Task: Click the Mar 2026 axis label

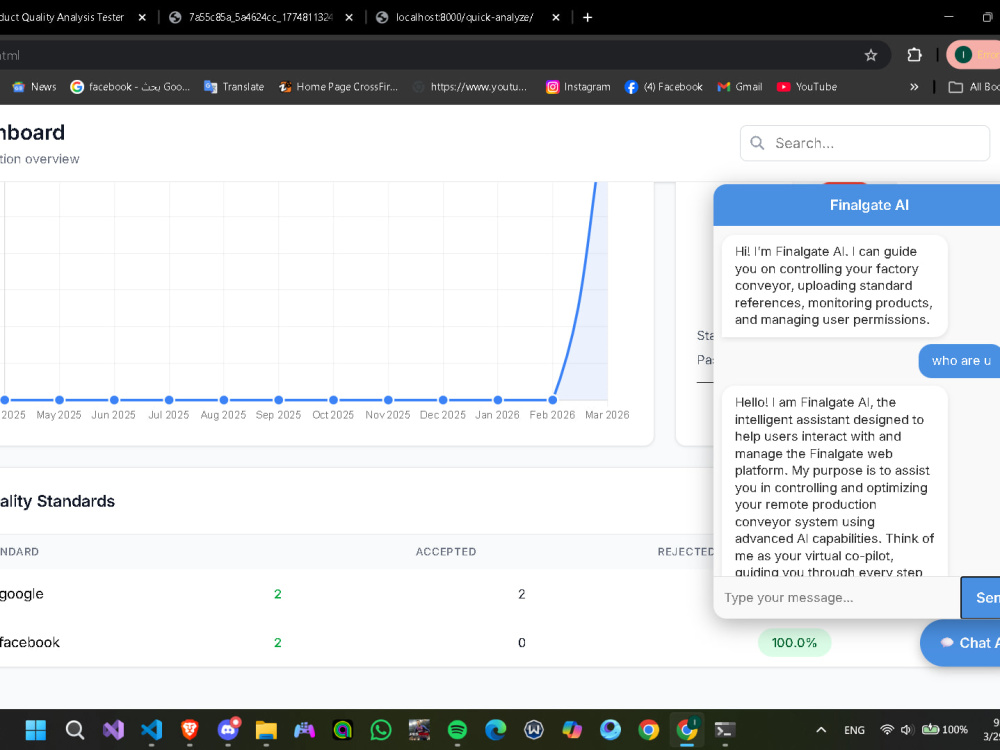Action: pos(607,415)
